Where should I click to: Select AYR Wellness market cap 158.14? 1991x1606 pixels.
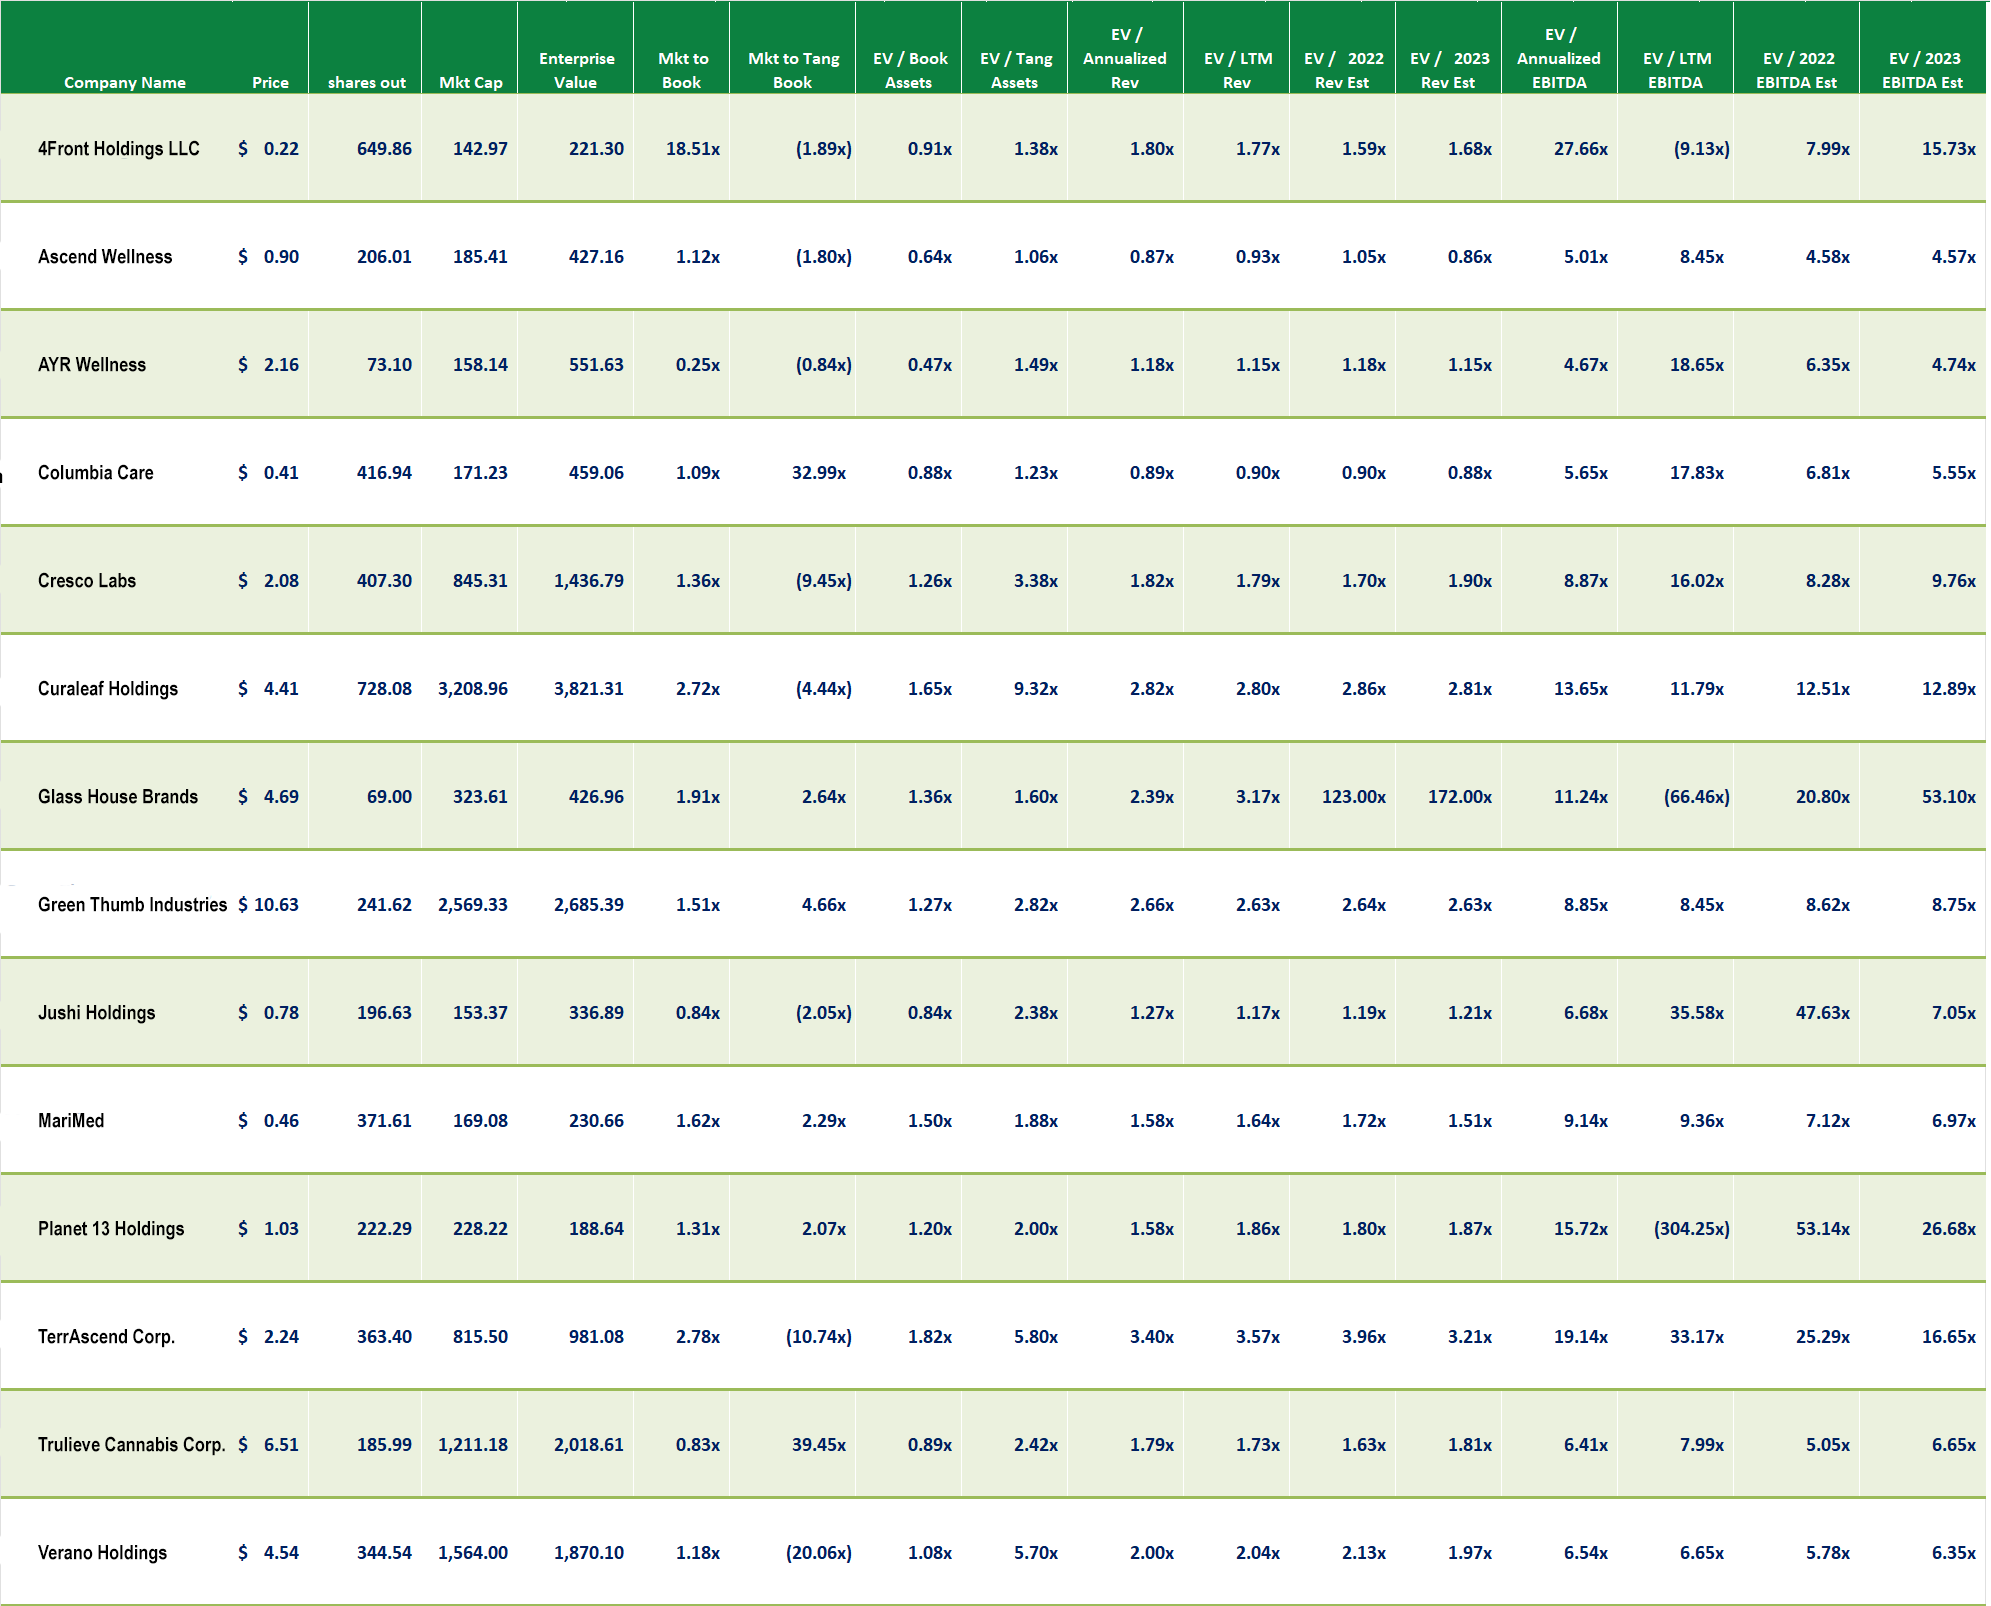tap(480, 365)
